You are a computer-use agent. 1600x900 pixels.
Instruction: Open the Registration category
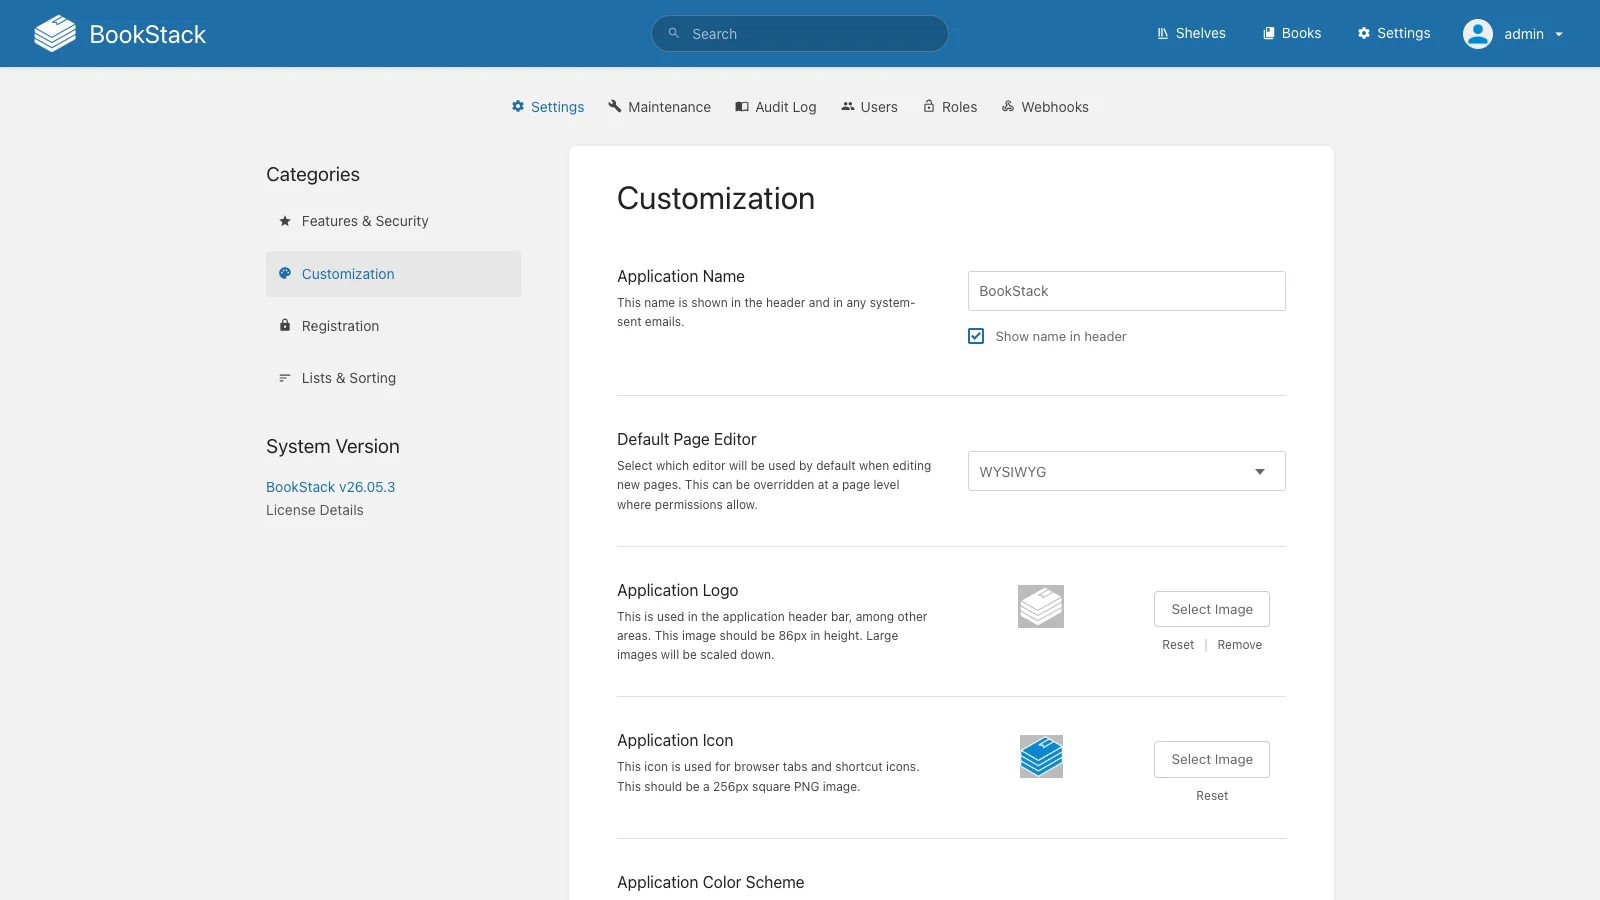(393, 326)
